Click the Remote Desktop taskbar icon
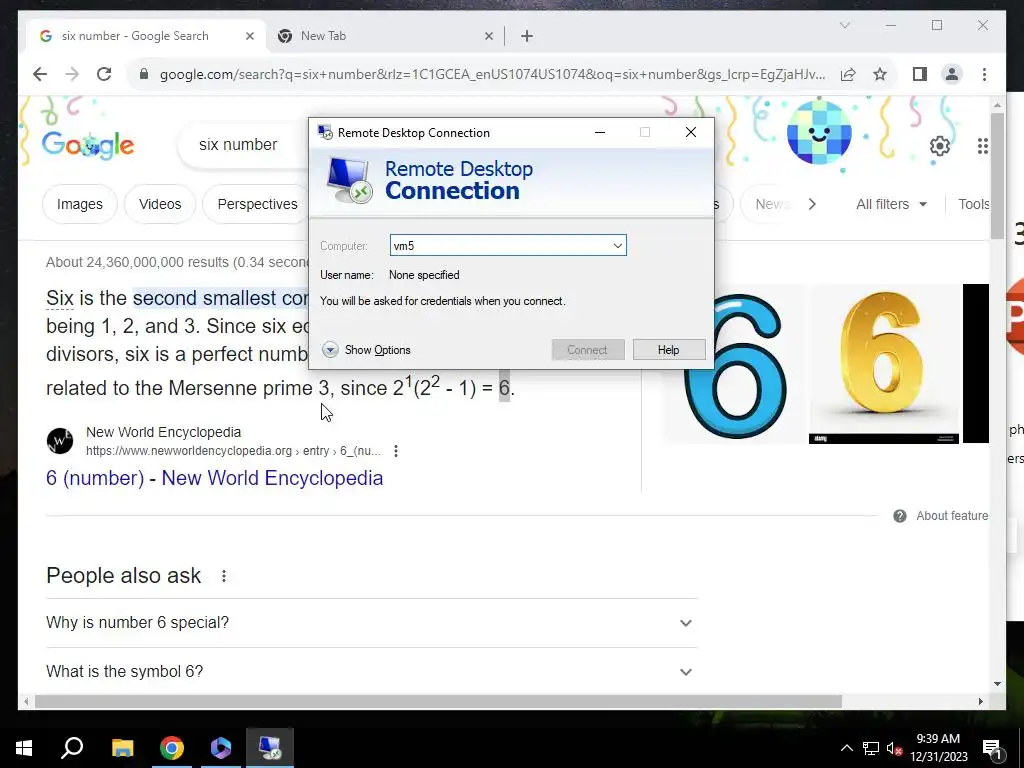 point(270,748)
